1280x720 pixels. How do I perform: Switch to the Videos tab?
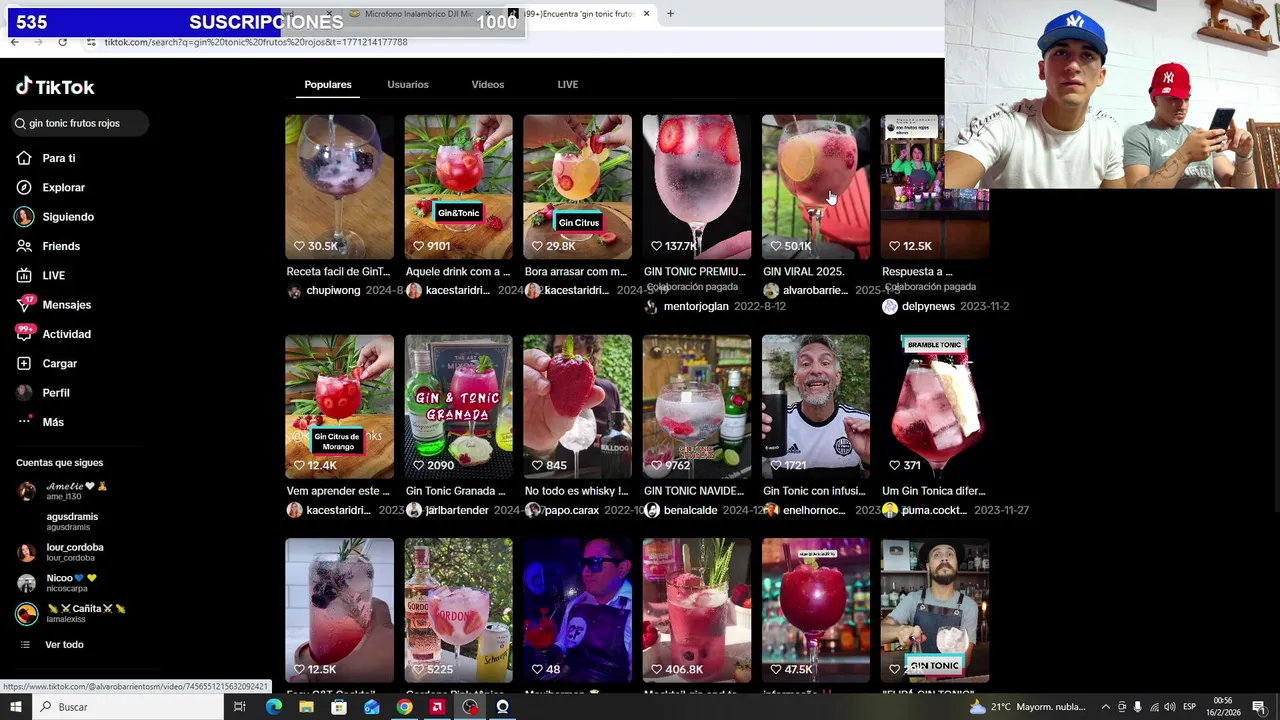488,84
